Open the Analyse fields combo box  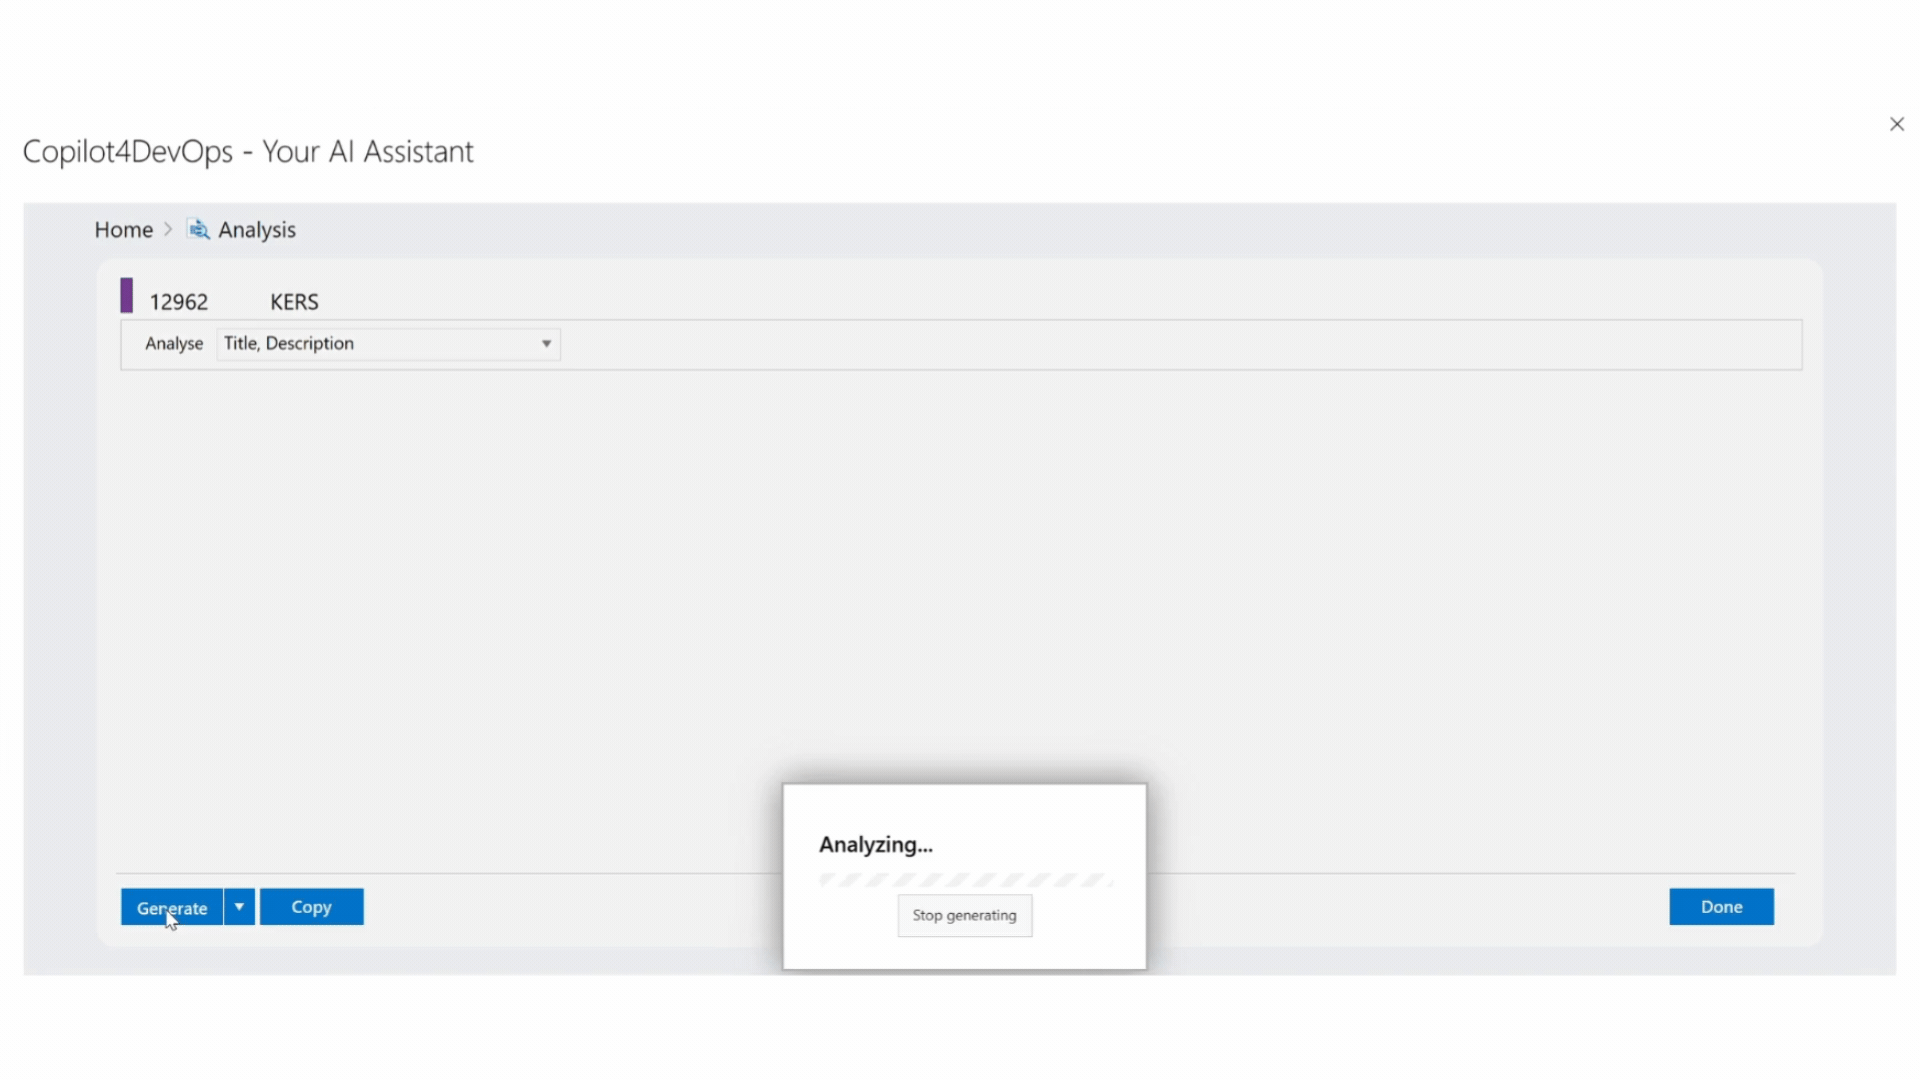click(x=380, y=344)
